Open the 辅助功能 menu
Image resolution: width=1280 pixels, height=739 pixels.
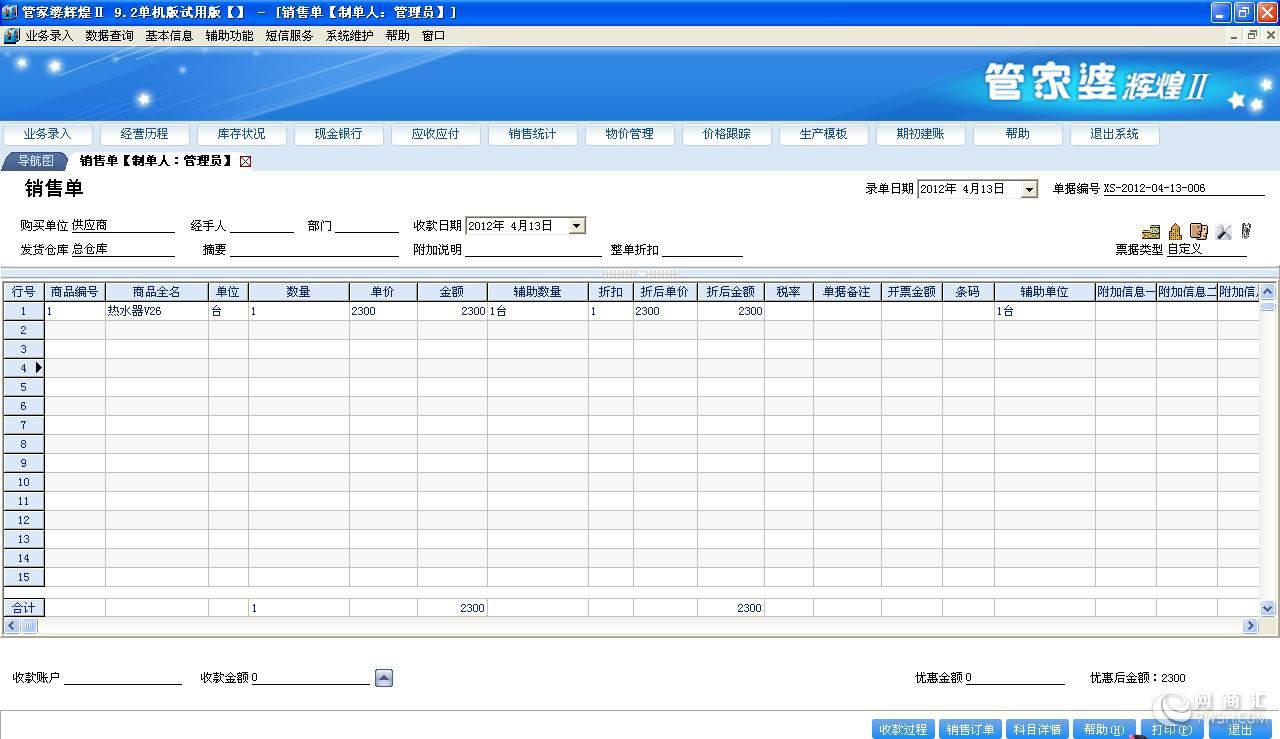[229, 35]
